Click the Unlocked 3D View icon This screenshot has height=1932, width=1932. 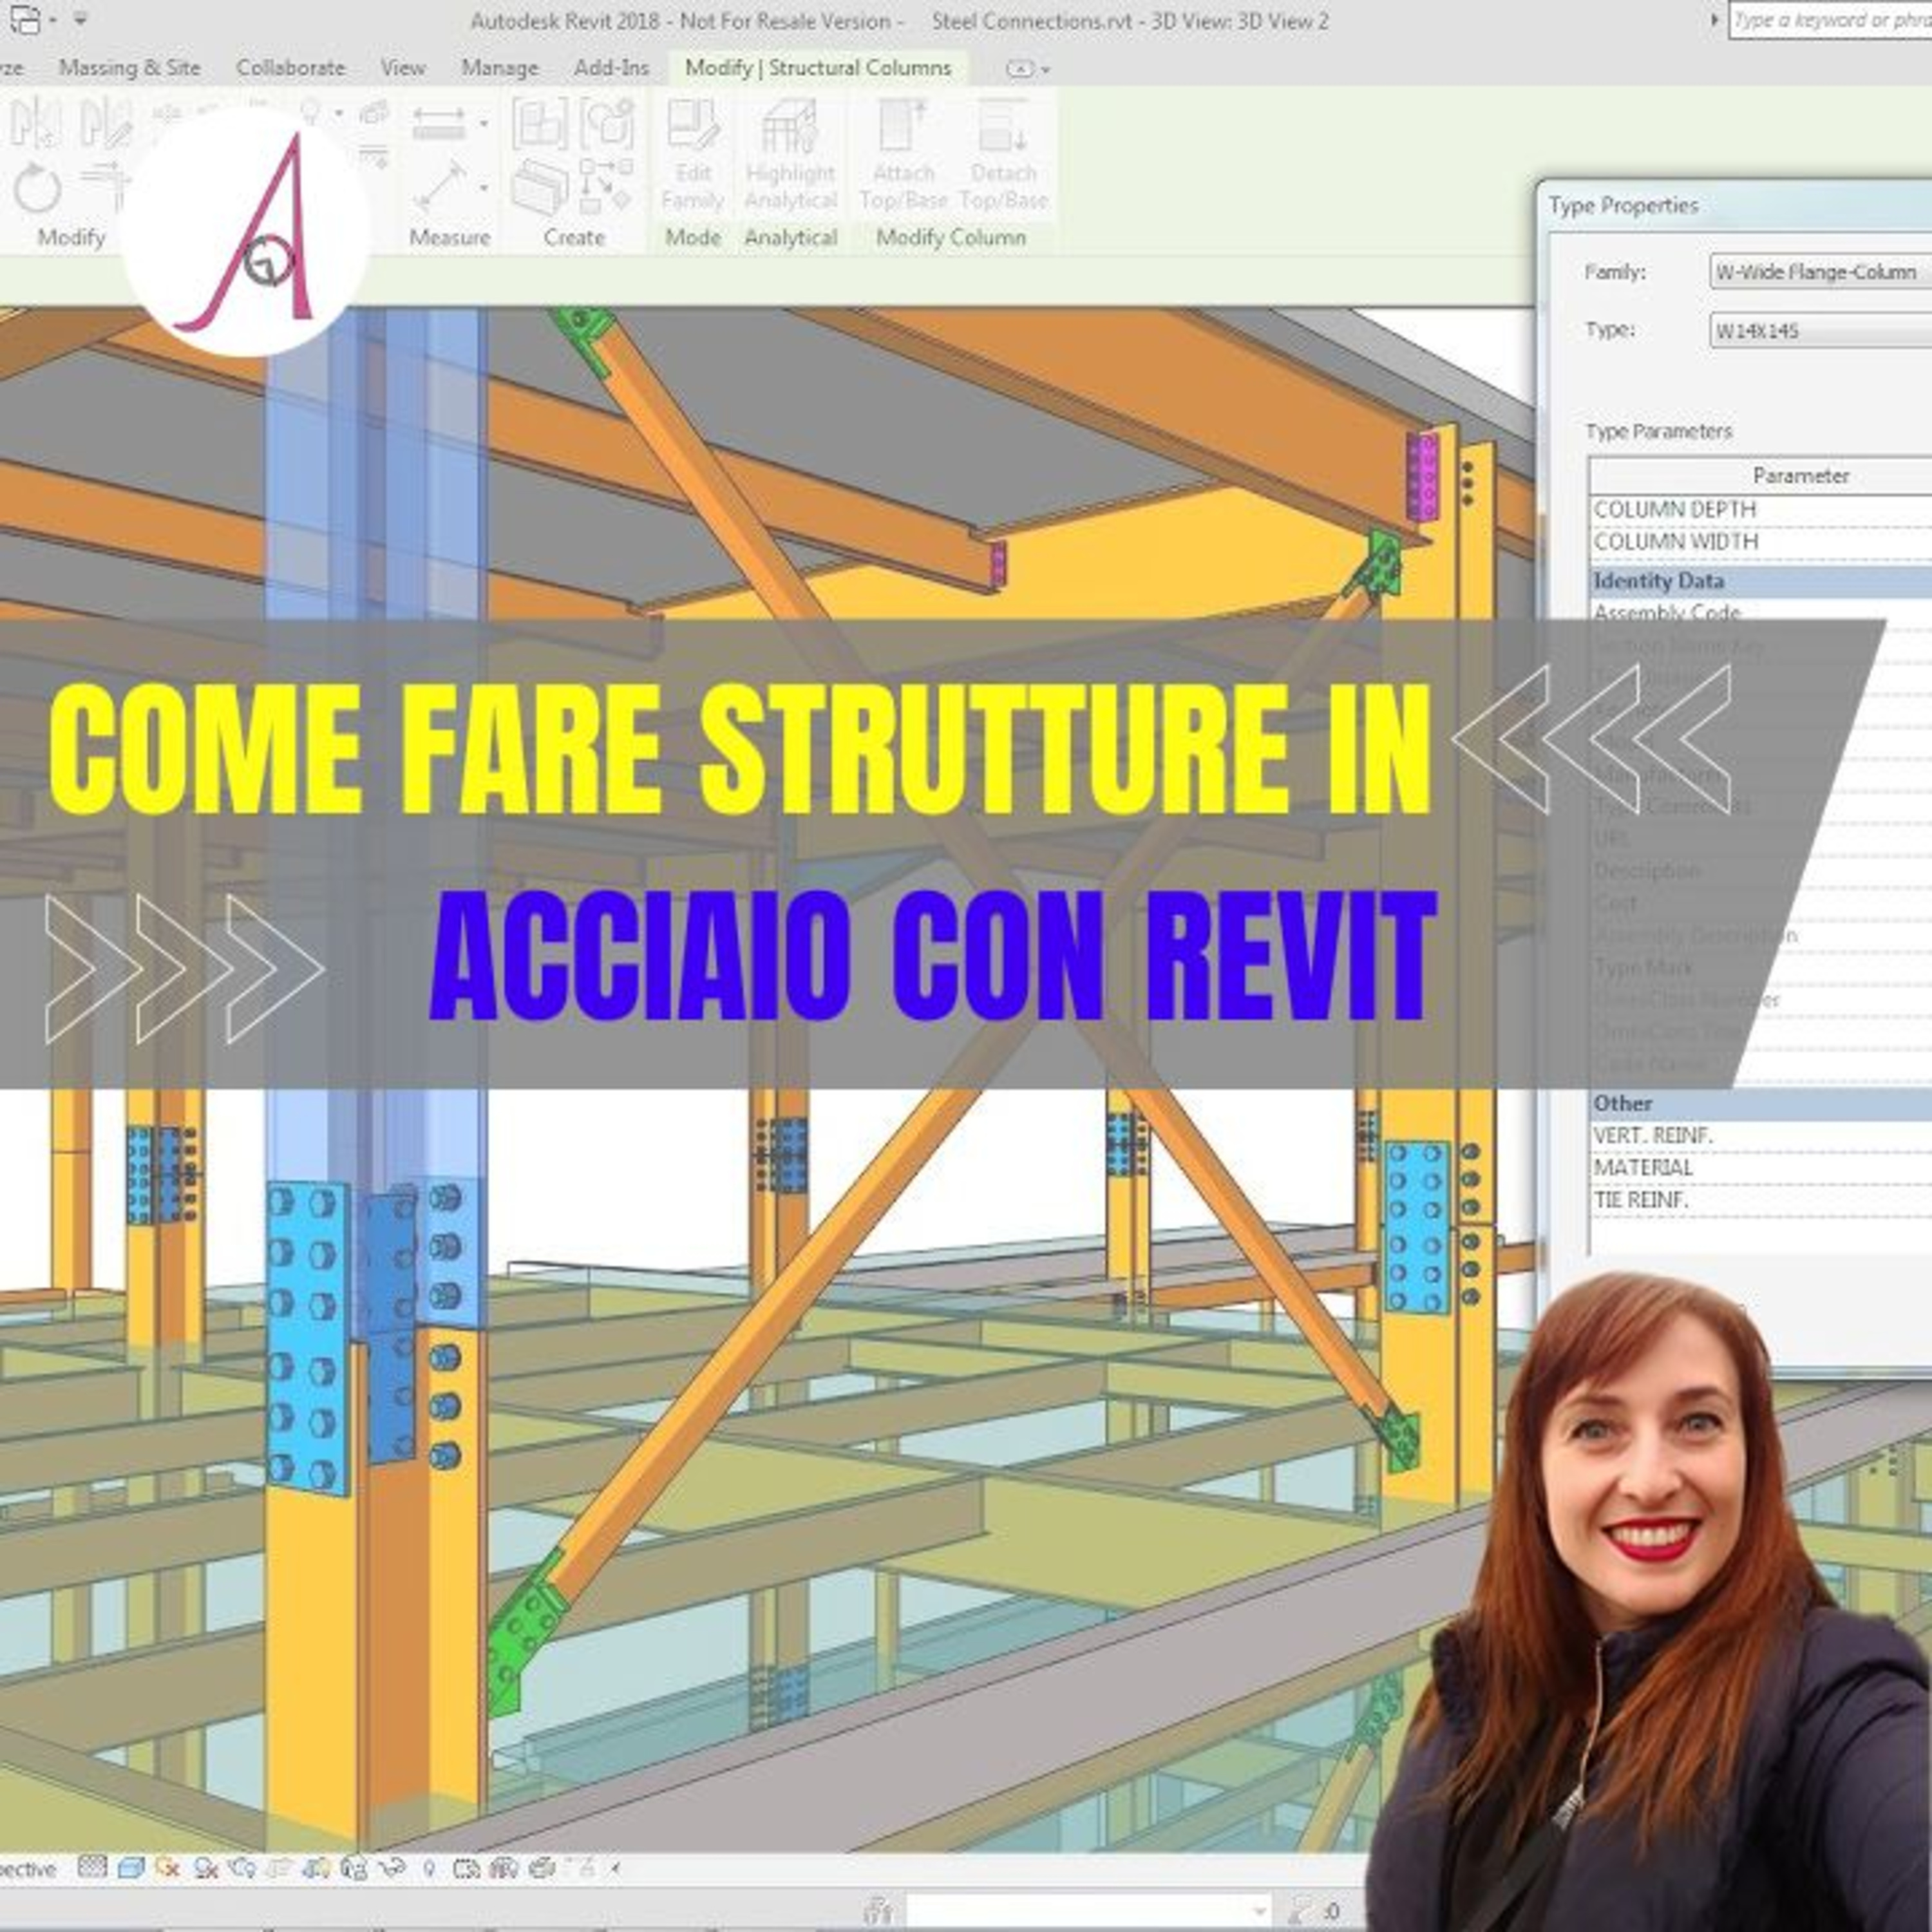click(354, 1868)
